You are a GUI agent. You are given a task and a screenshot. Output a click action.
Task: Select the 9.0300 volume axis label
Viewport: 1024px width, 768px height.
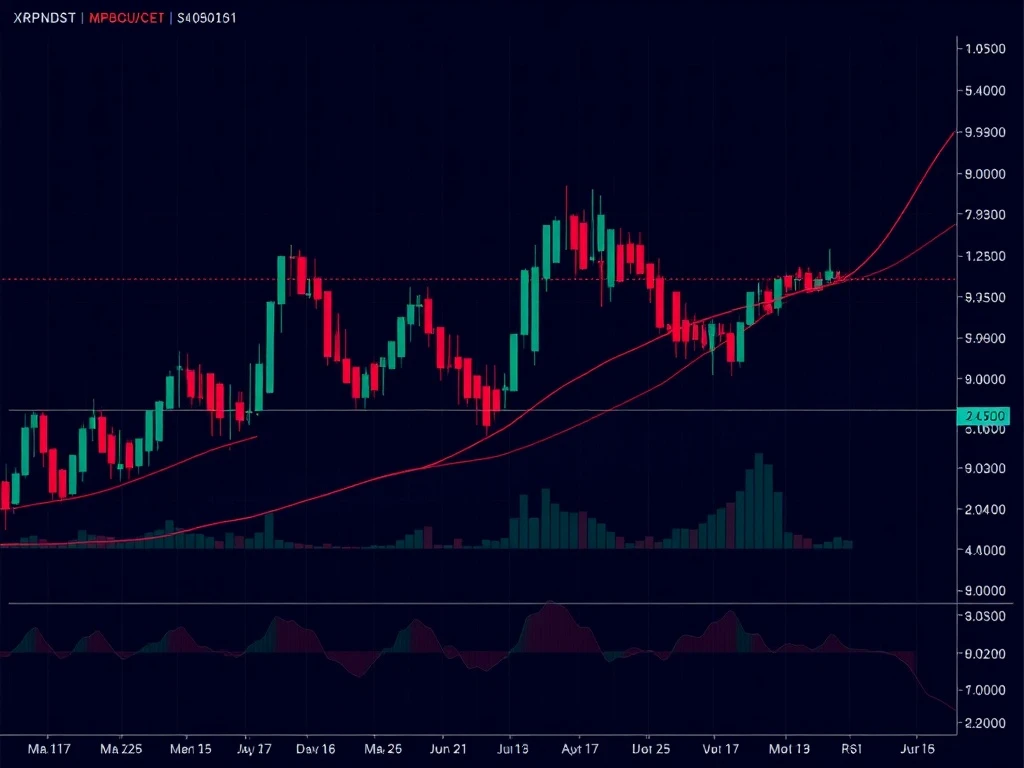point(985,468)
